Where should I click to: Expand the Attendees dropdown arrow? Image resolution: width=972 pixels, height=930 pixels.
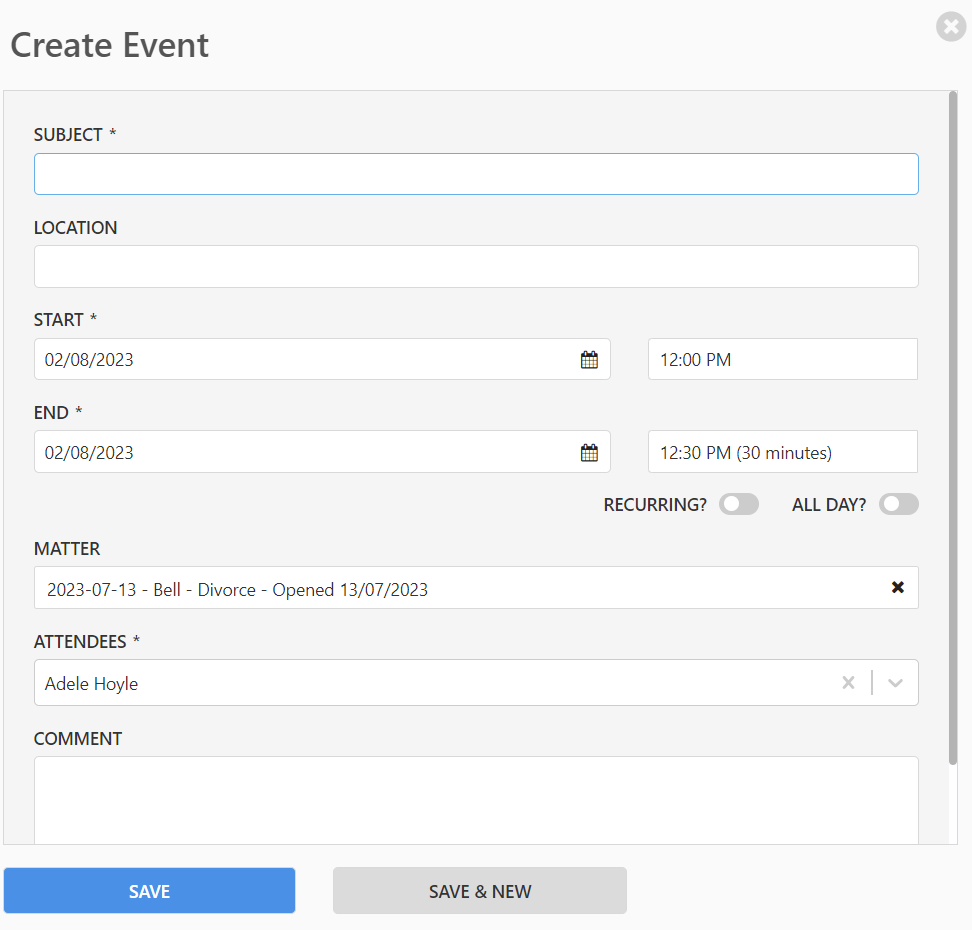[x=895, y=683]
